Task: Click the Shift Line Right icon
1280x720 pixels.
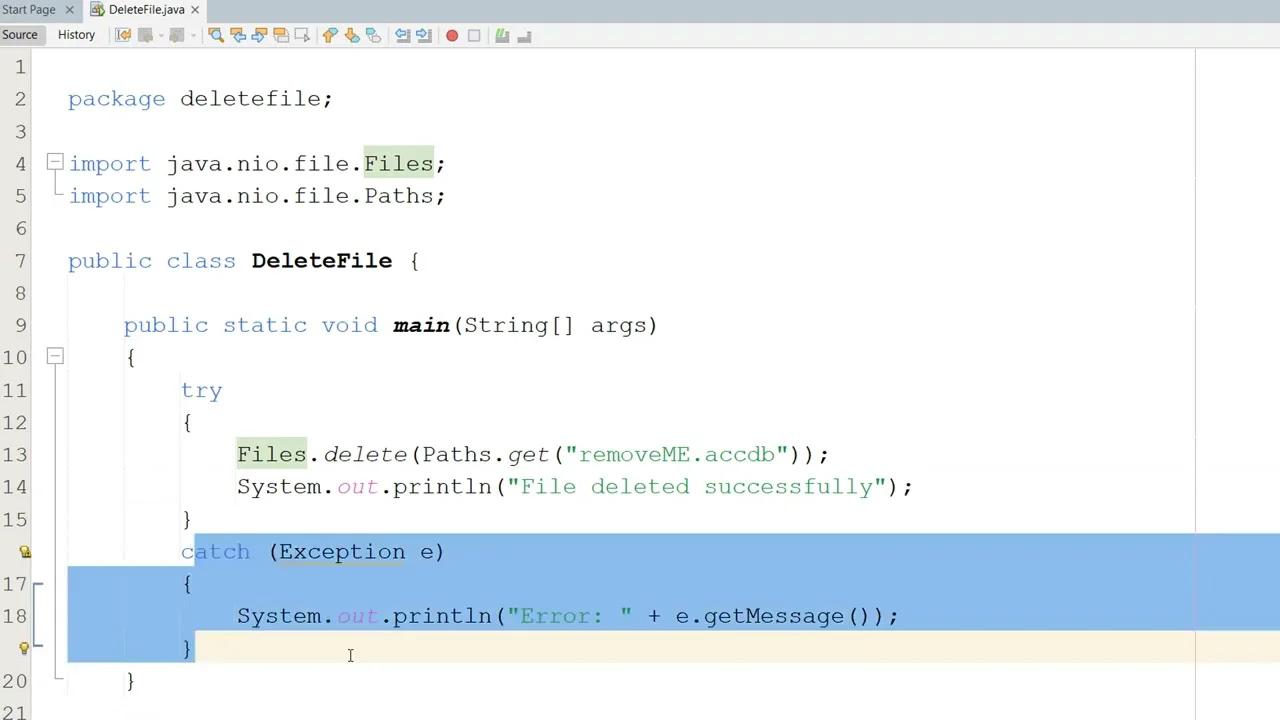Action: [422, 36]
